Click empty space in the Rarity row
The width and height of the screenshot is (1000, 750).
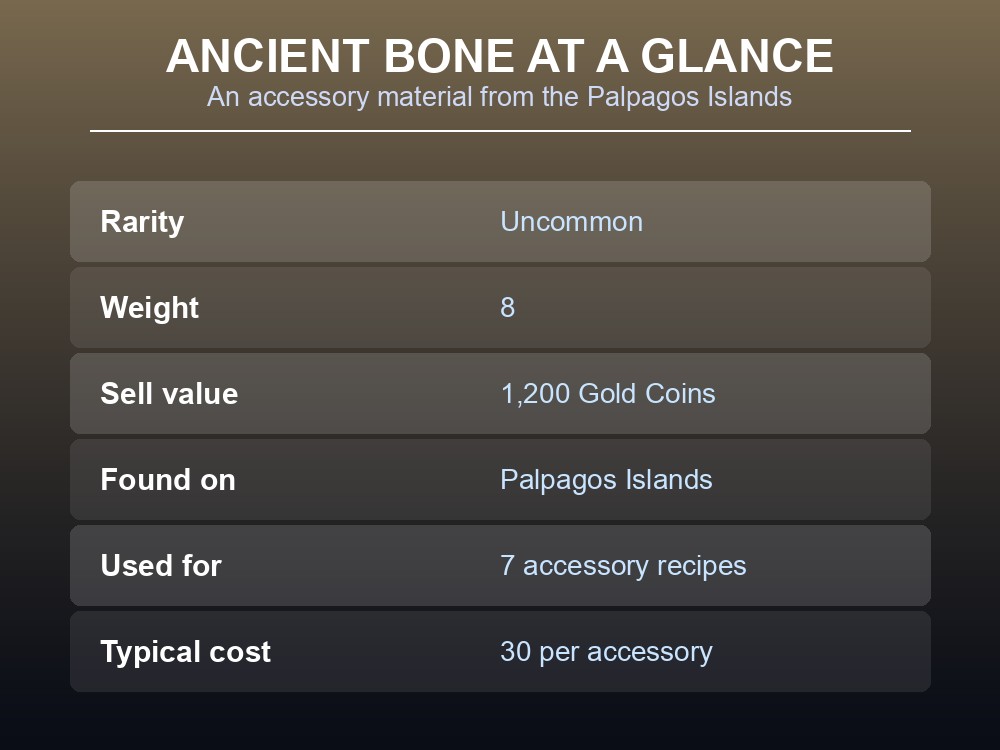coord(797,222)
